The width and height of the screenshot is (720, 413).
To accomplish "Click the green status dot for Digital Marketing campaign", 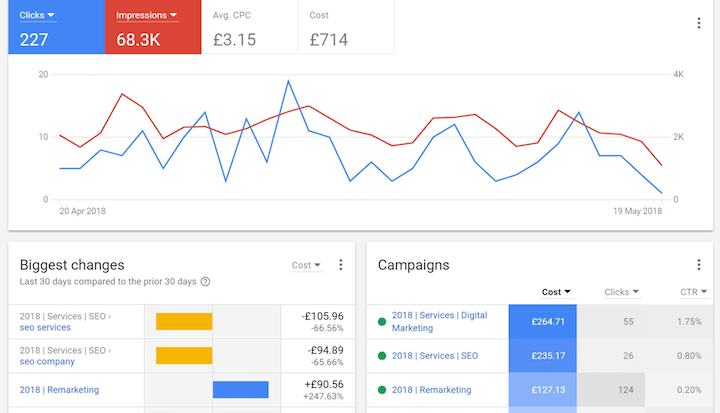I will (381, 321).
